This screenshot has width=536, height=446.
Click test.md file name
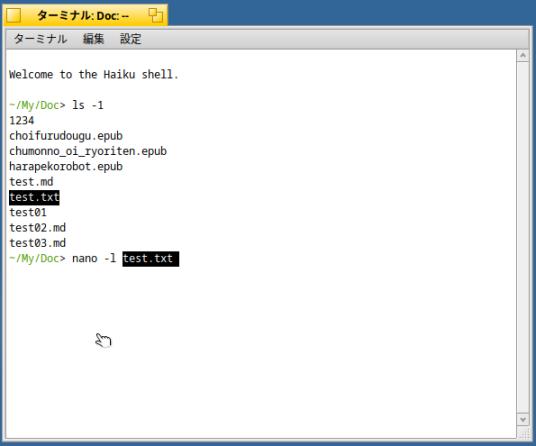(x=31, y=182)
